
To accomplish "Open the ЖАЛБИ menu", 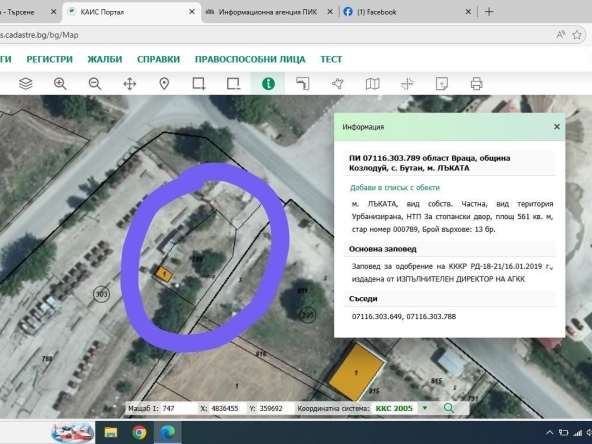I will click(105, 59).
